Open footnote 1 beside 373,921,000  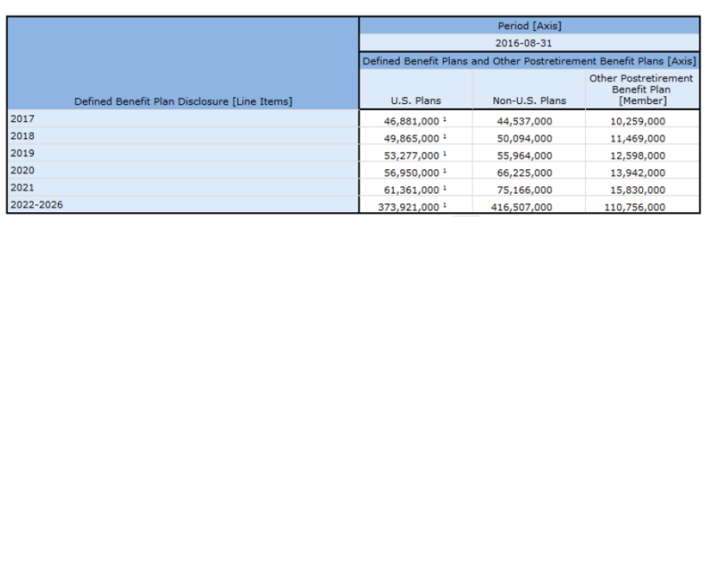445,205
